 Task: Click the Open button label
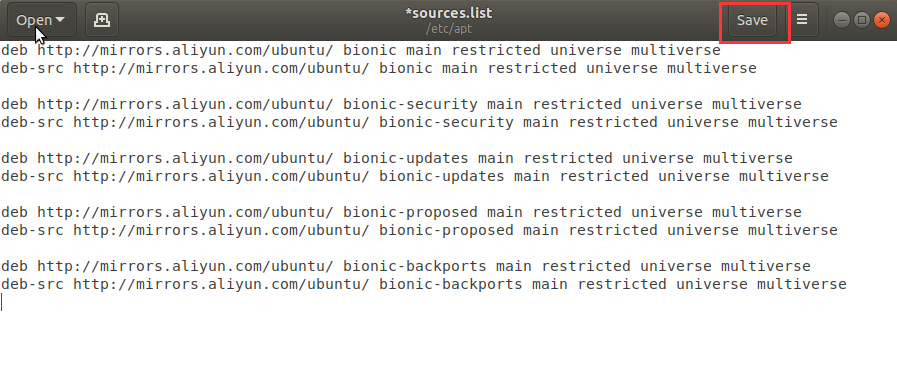34,20
